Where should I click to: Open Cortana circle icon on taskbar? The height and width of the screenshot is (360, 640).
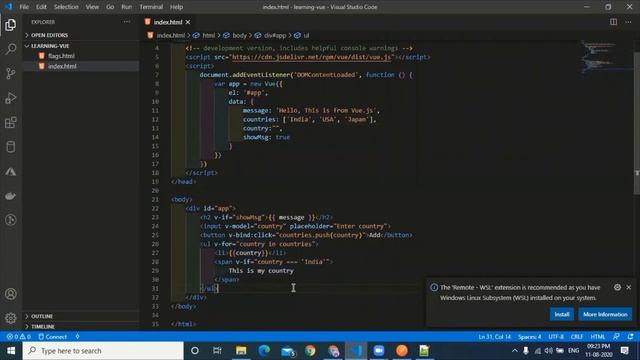pos(195,351)
